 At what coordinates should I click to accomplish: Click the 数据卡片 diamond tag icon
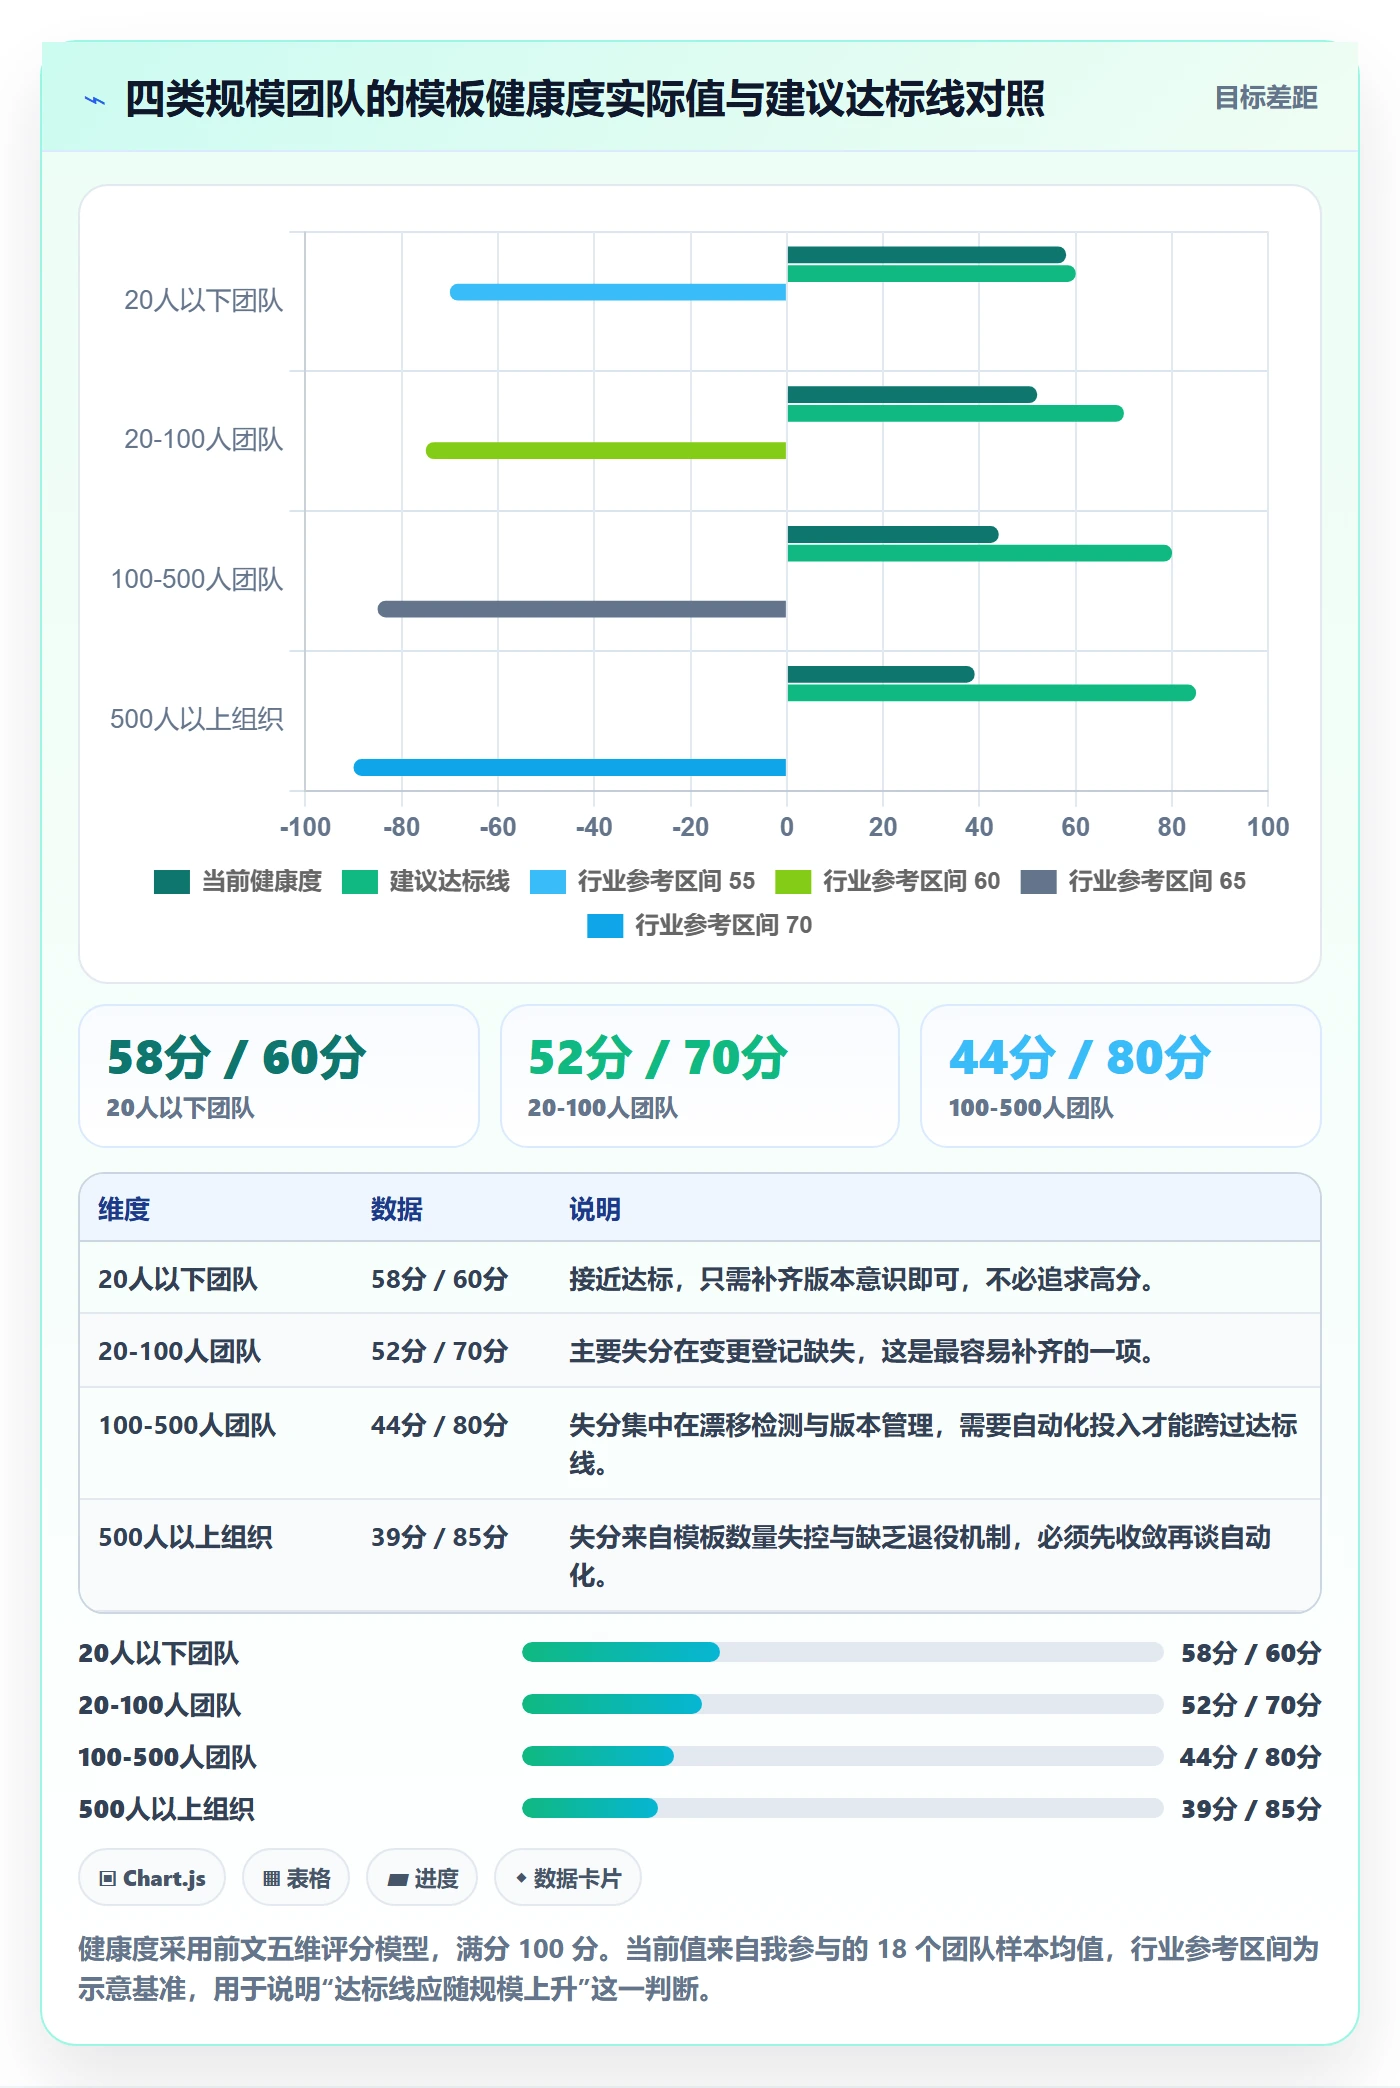521,1878
